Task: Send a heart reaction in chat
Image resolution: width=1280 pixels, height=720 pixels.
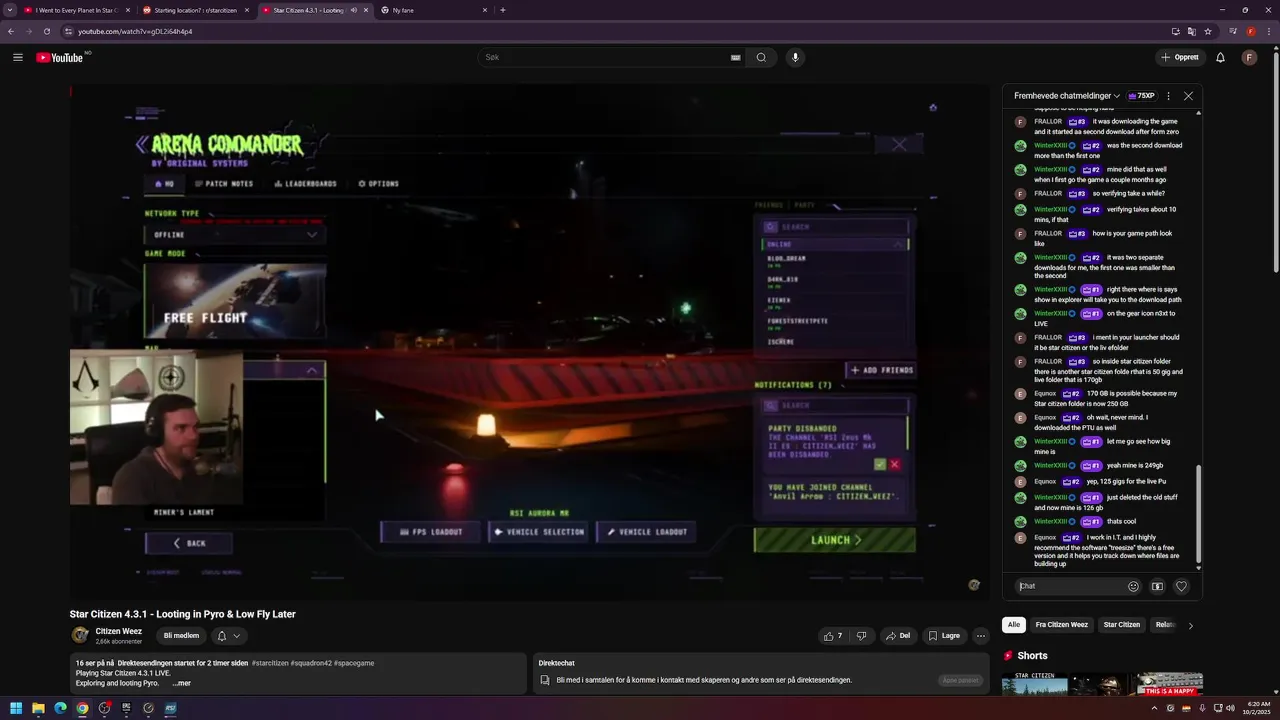Action: pyautogui.click(x=1181, y=586)
